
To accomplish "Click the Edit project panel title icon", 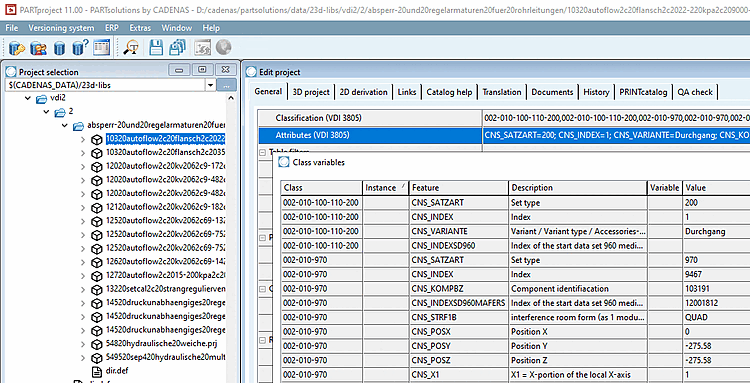I will 252,72.
